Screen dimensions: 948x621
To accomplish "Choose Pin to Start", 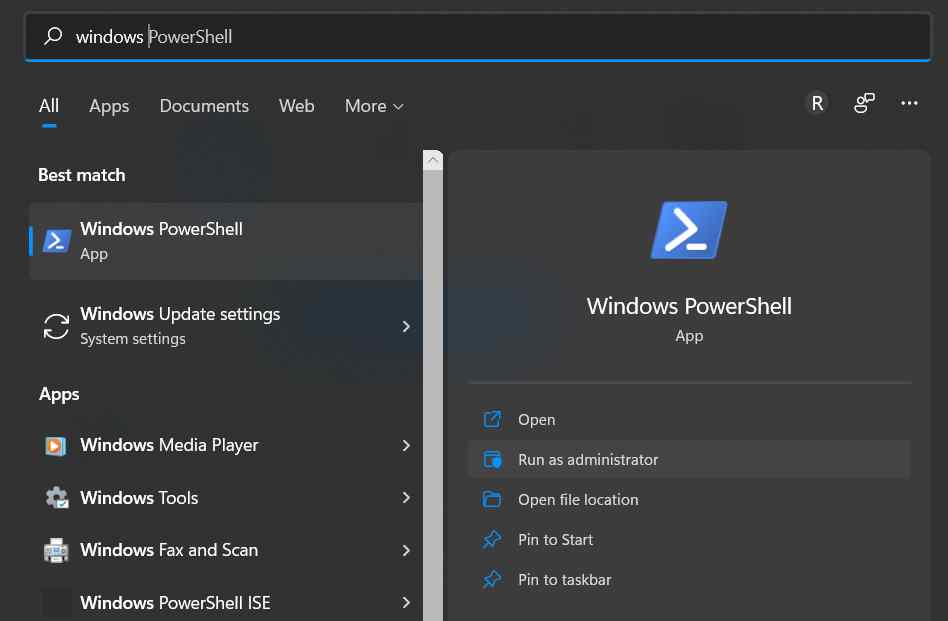I will (x=689, y=539).
